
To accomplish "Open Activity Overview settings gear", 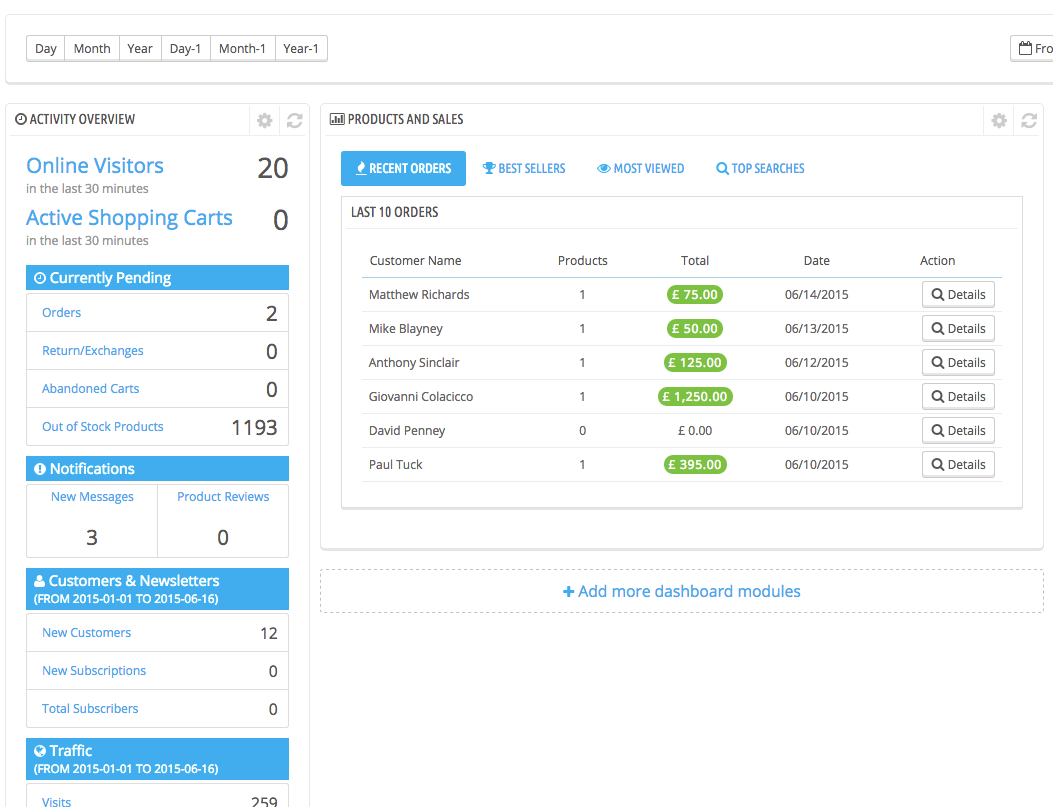I will (x=265, y=120).
